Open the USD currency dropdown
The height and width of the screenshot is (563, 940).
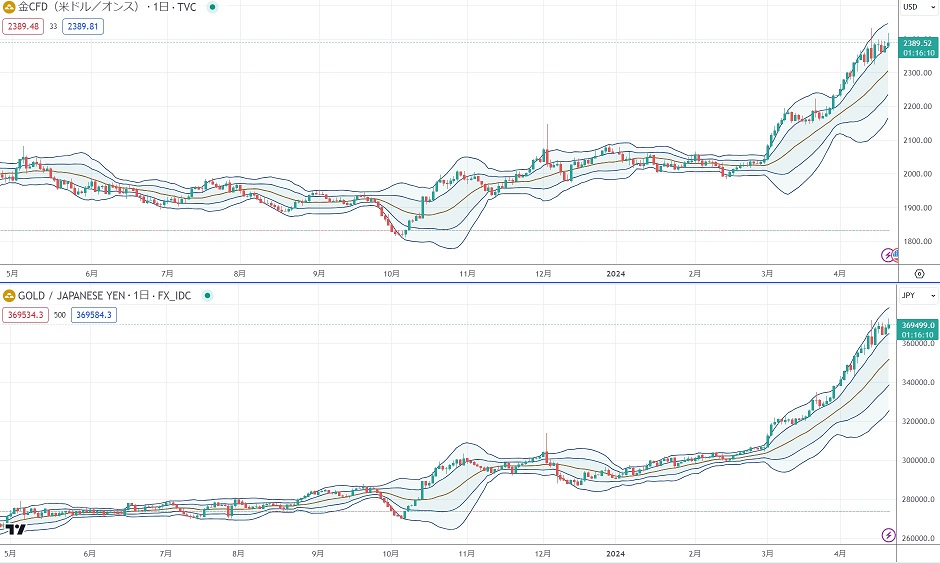point(918,7)
